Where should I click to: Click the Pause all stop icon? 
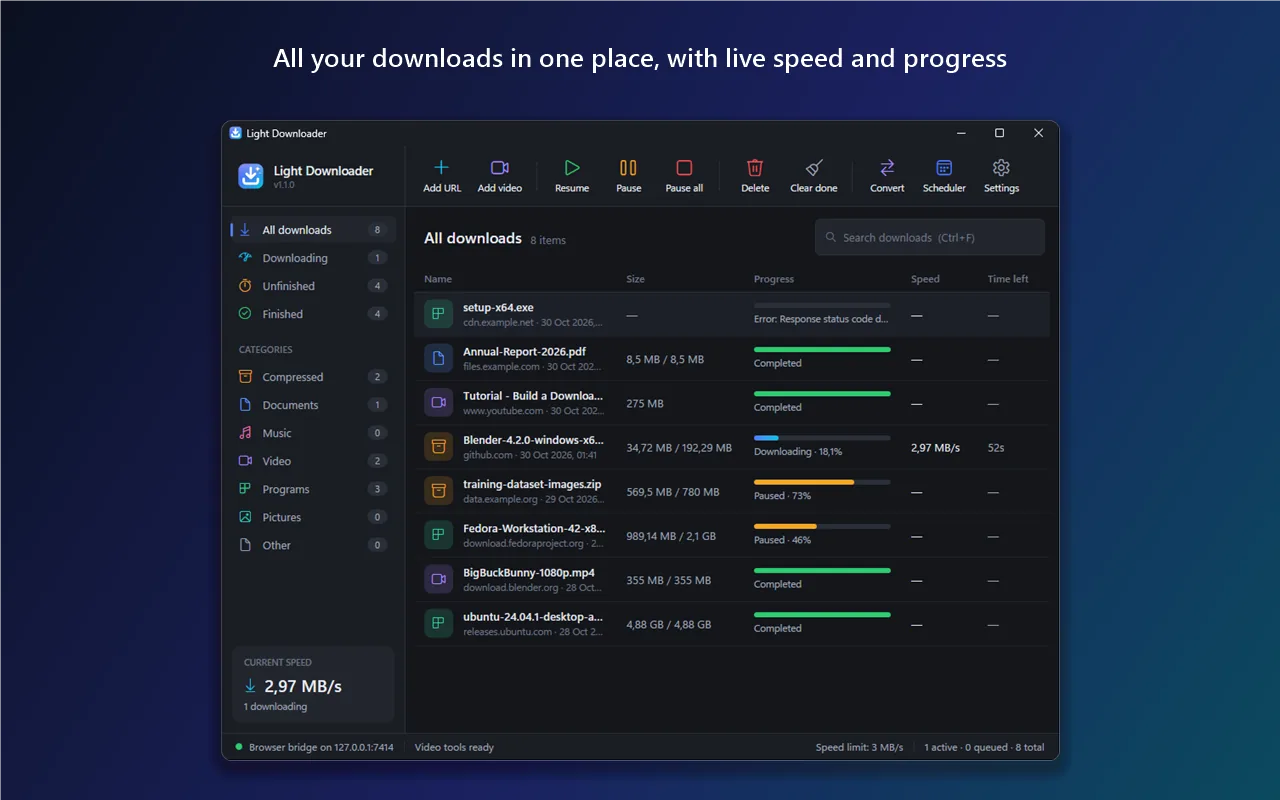pos(684,168)
